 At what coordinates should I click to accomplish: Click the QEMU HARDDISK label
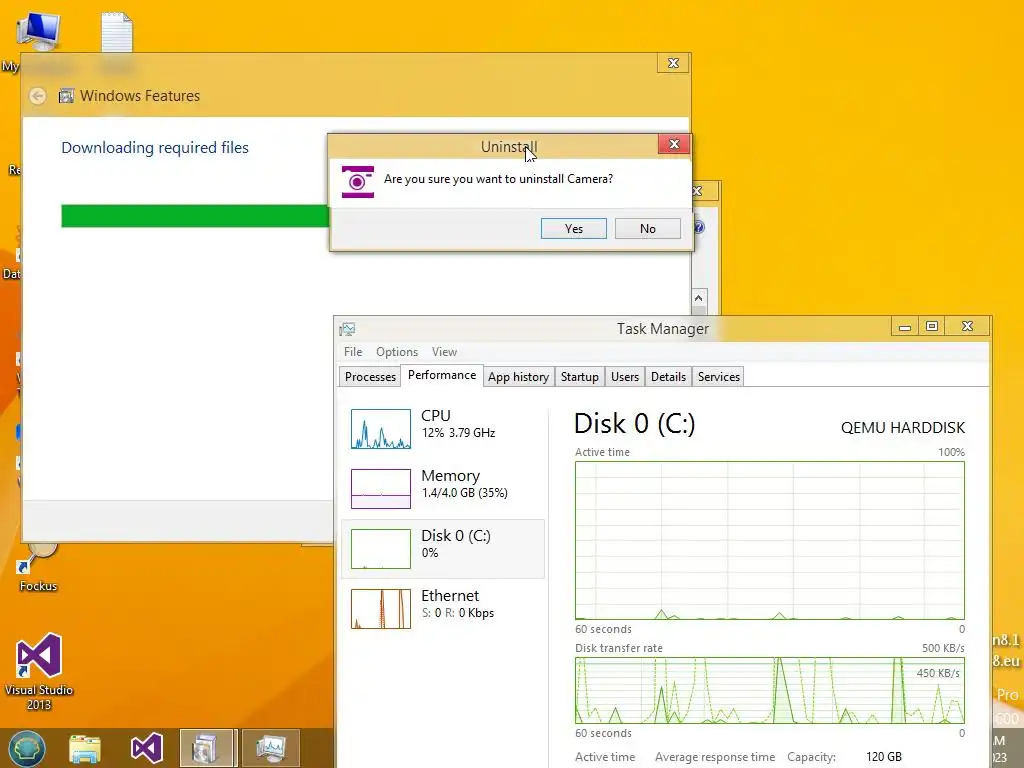pos(903,428)
